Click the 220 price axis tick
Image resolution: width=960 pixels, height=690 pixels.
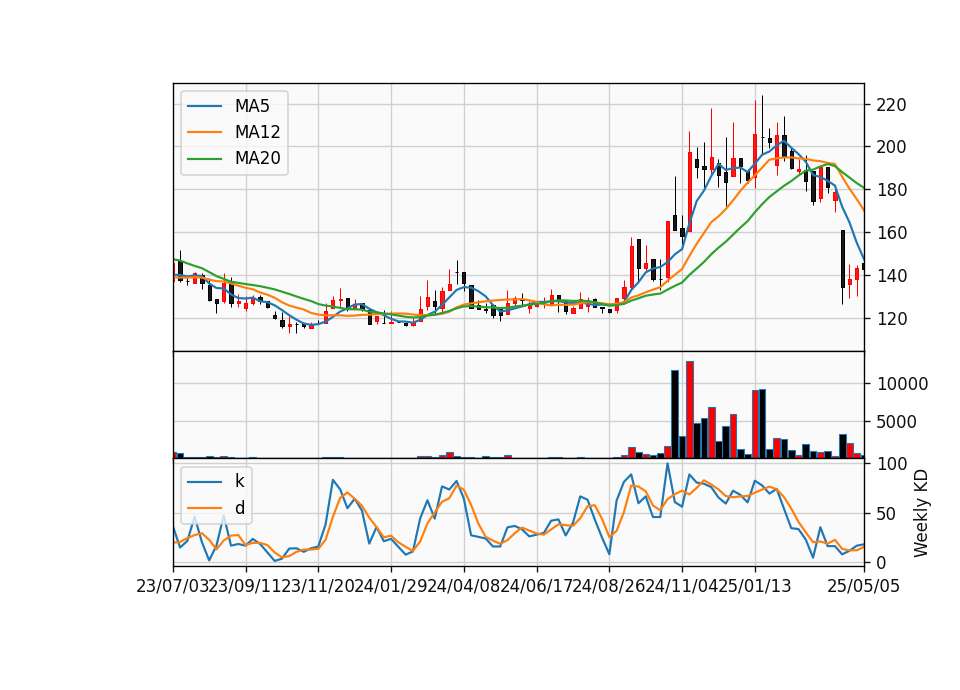(891, 105)
